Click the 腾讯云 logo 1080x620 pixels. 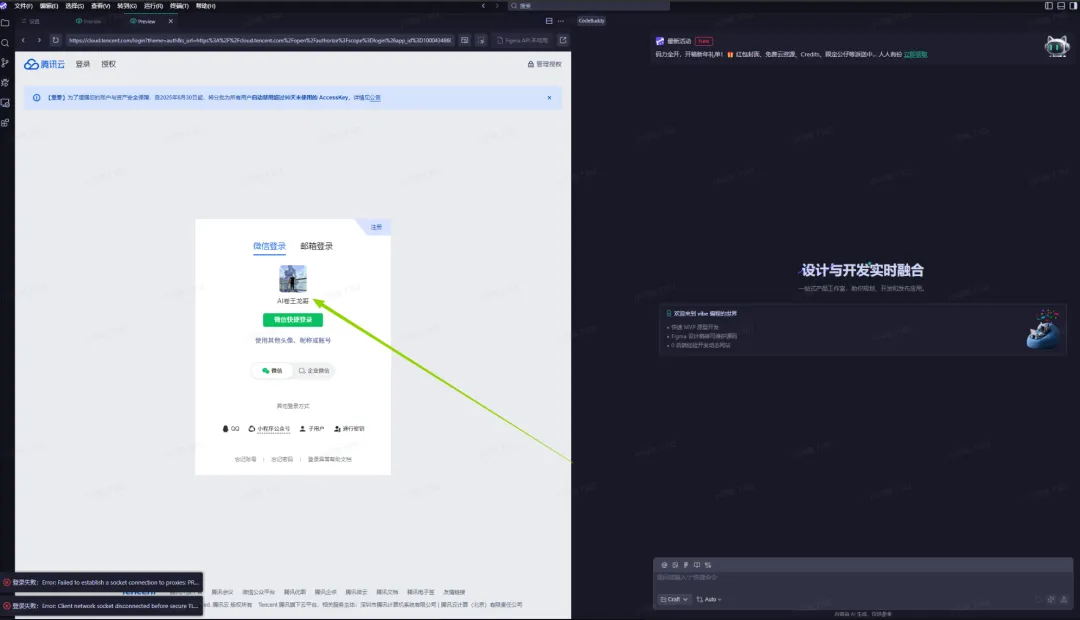[x=44, y=64]
